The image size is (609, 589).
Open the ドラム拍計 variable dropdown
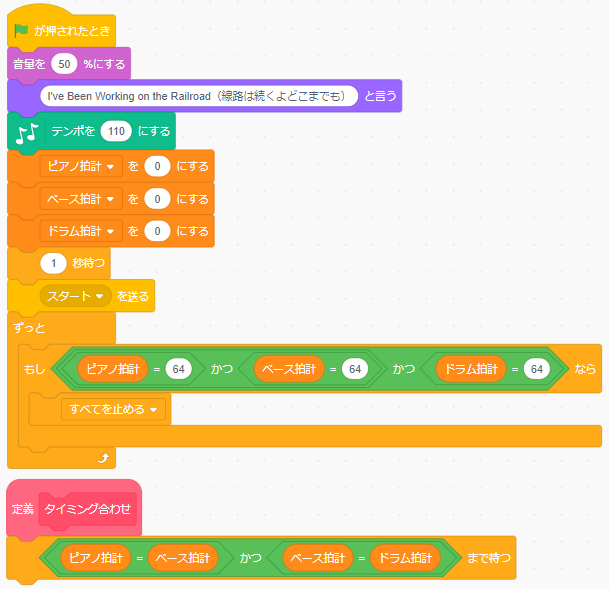coord(81,231)
